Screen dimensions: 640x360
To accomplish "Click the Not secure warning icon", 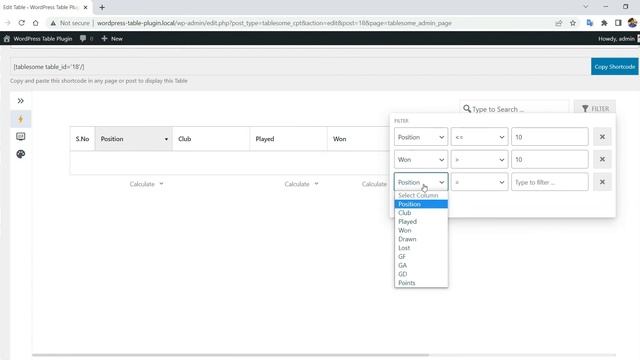I will click(x=53, y=23).
